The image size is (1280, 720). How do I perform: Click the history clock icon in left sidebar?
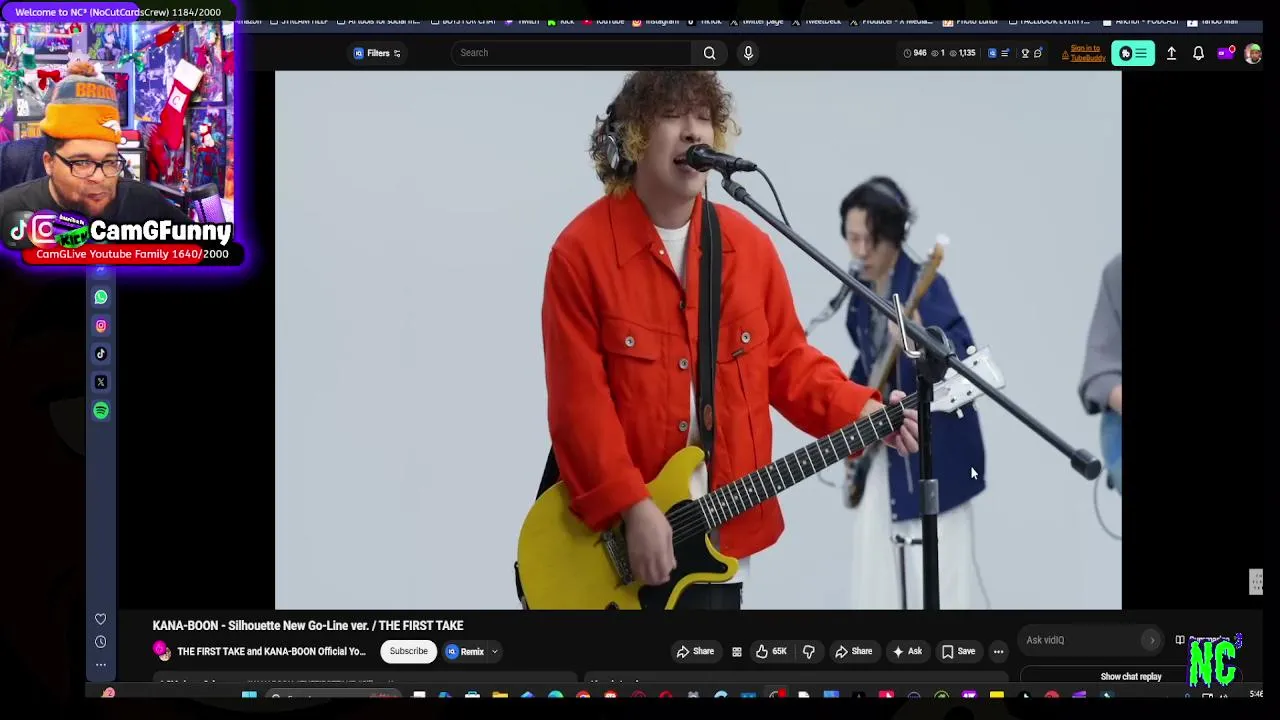[100, 642]
